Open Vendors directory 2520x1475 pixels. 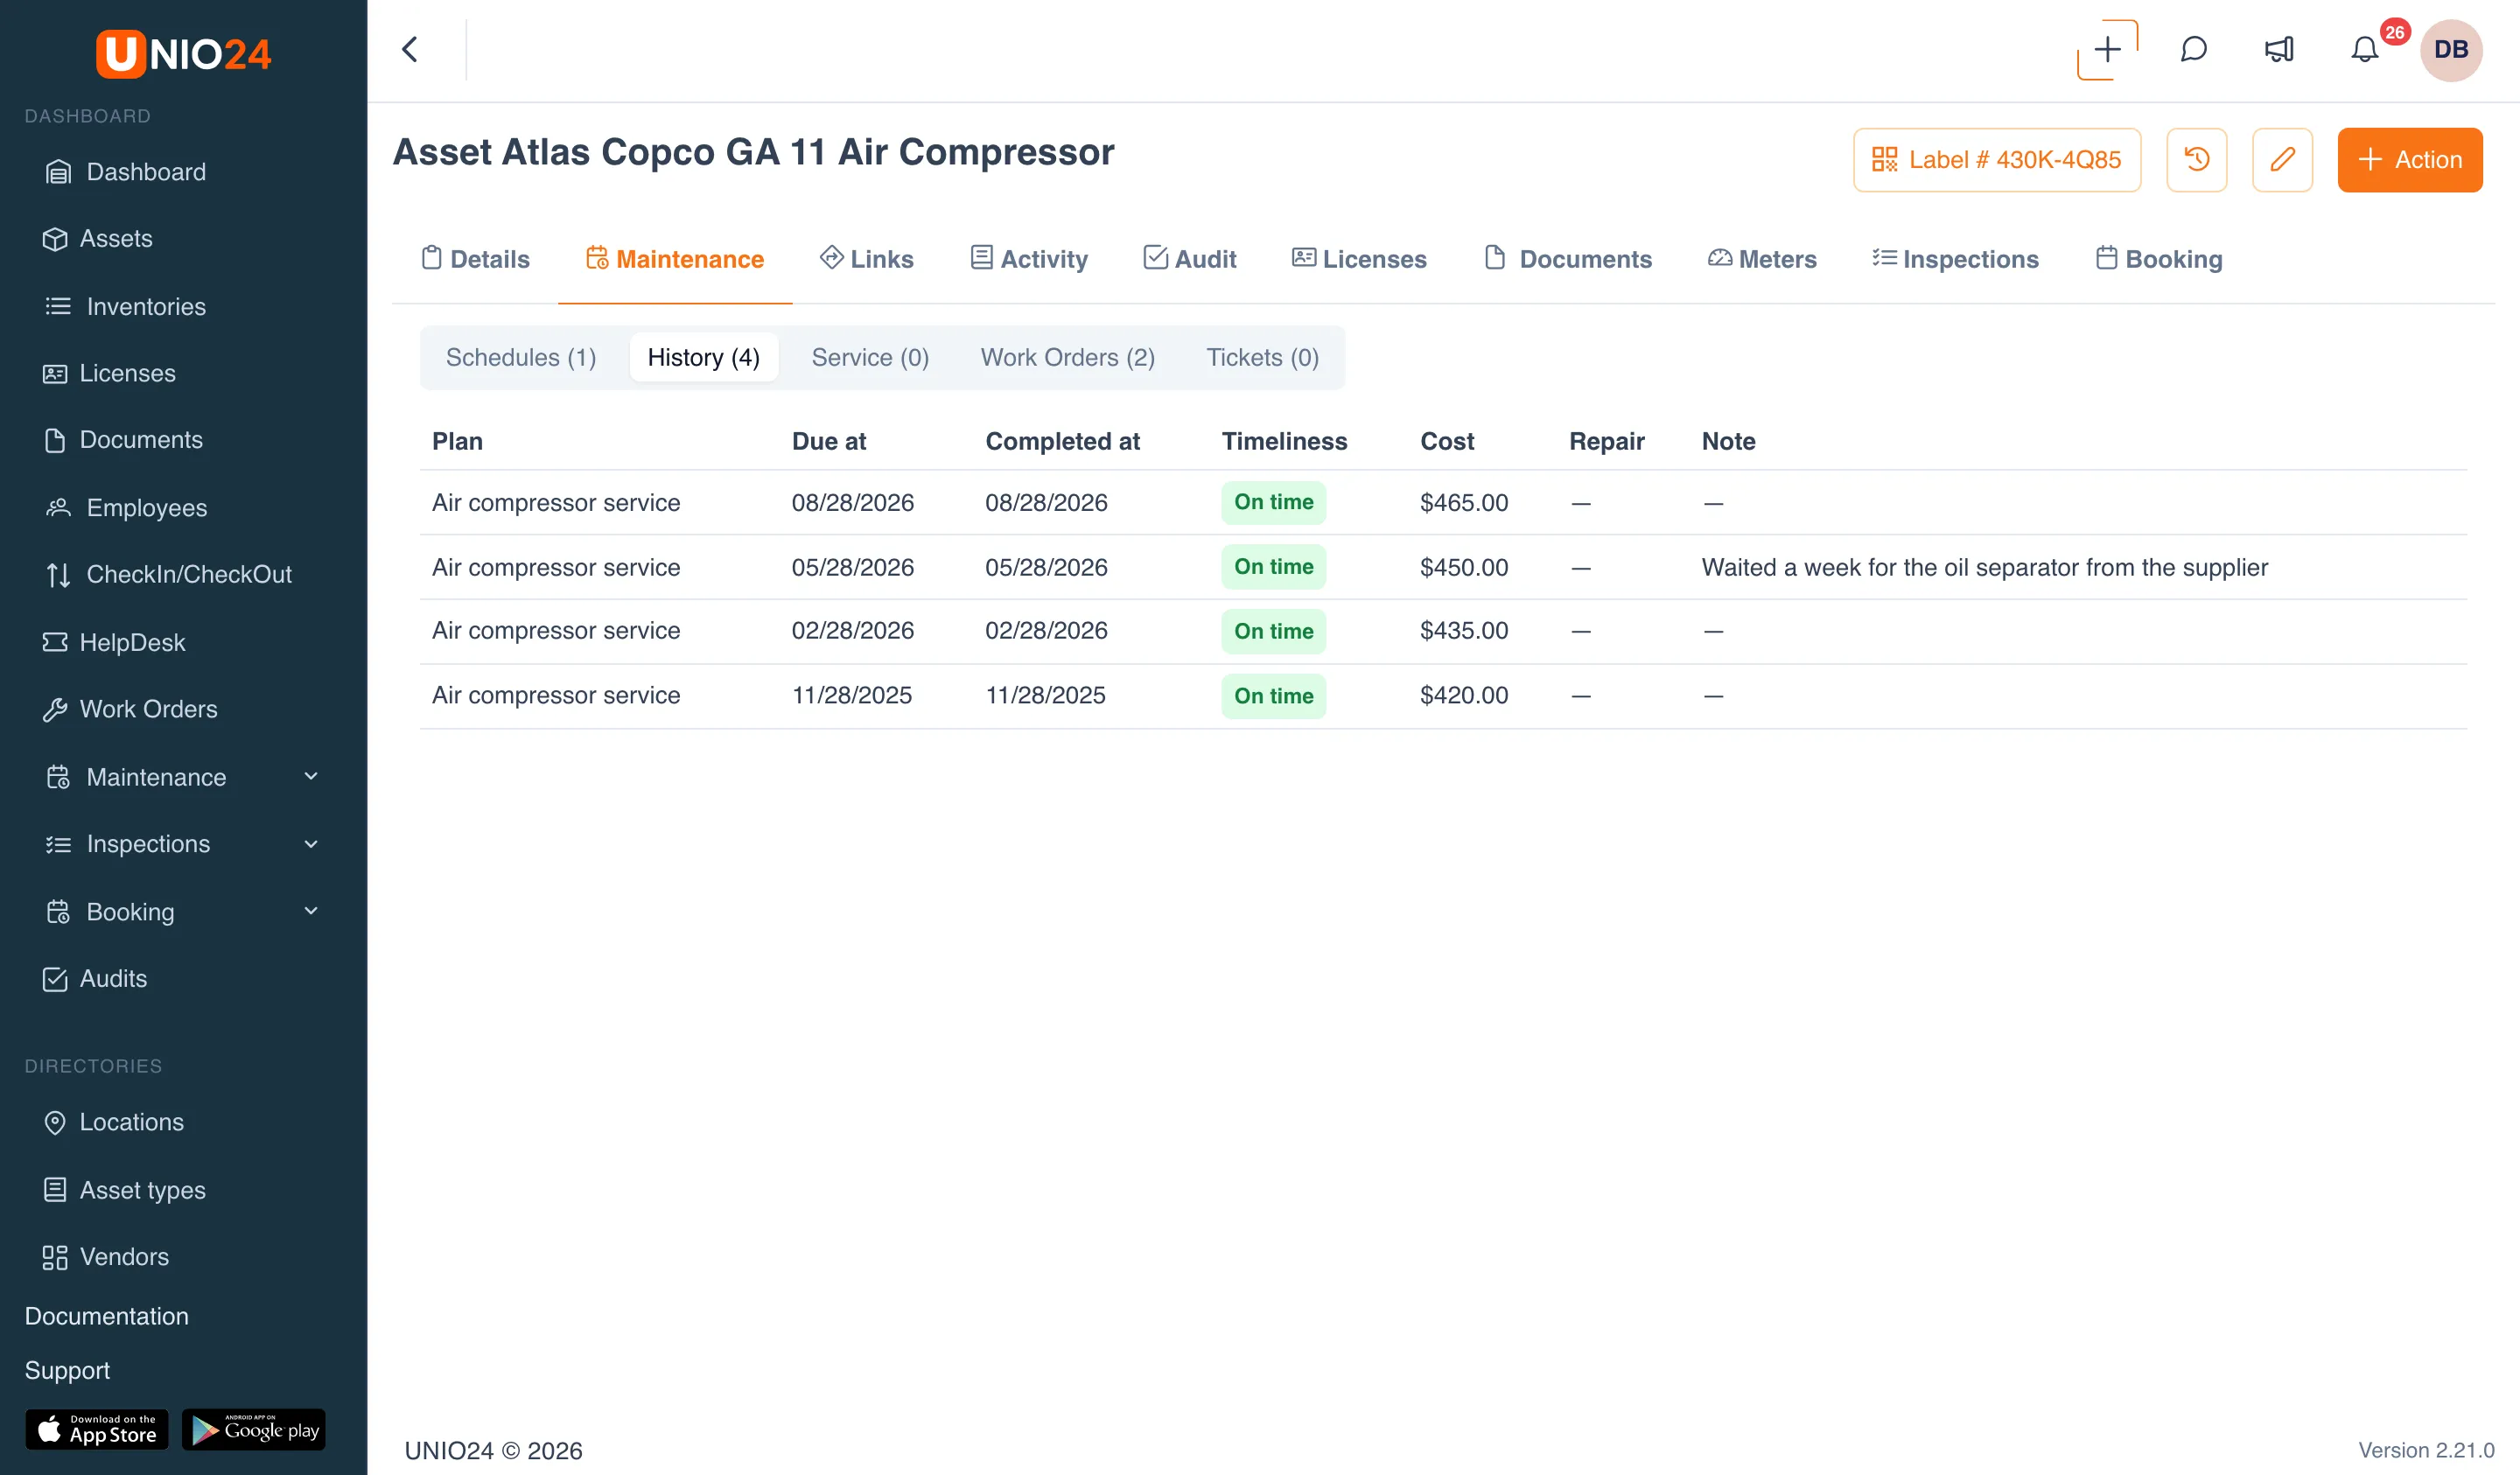click(x=106, y=1257)
